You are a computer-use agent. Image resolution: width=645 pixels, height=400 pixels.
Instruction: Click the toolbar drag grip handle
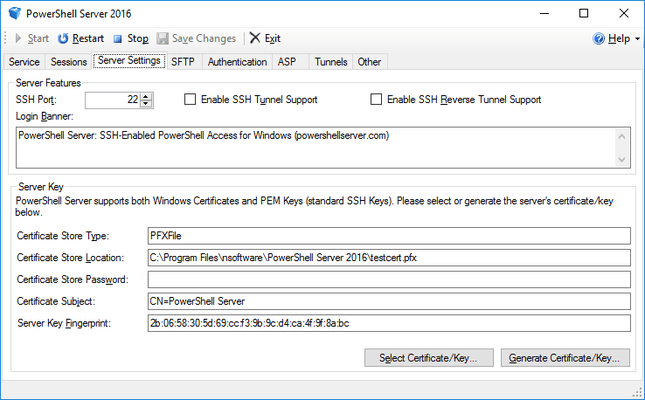pos(5,38)
